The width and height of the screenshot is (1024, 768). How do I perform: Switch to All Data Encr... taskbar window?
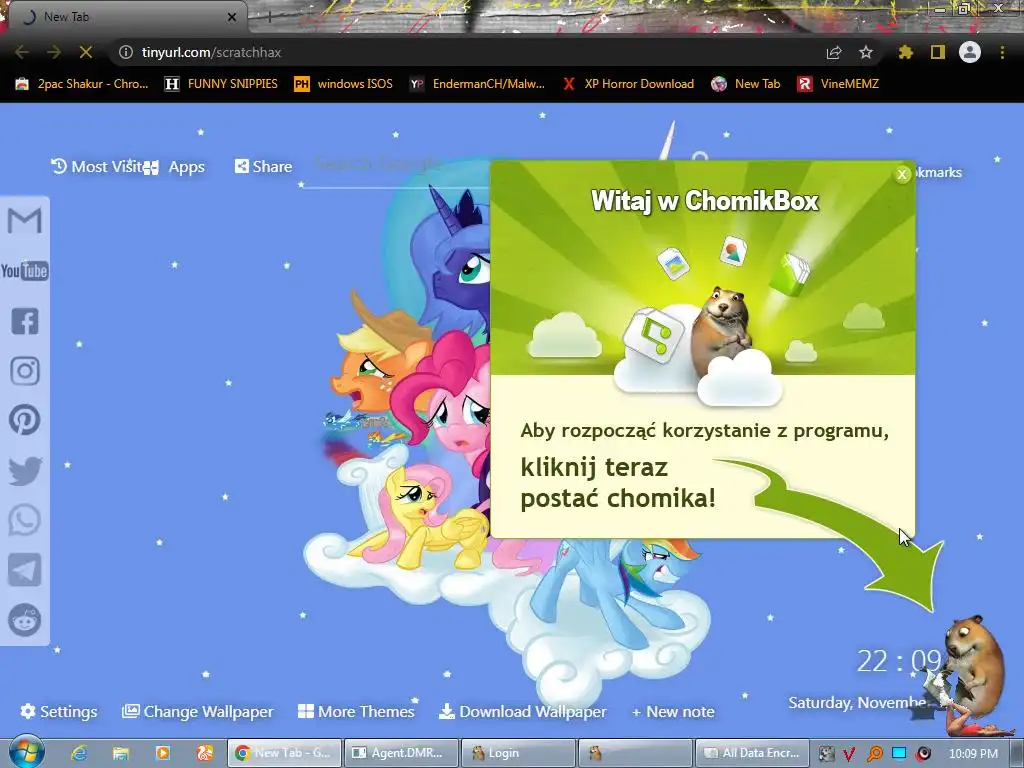(752, 753)
